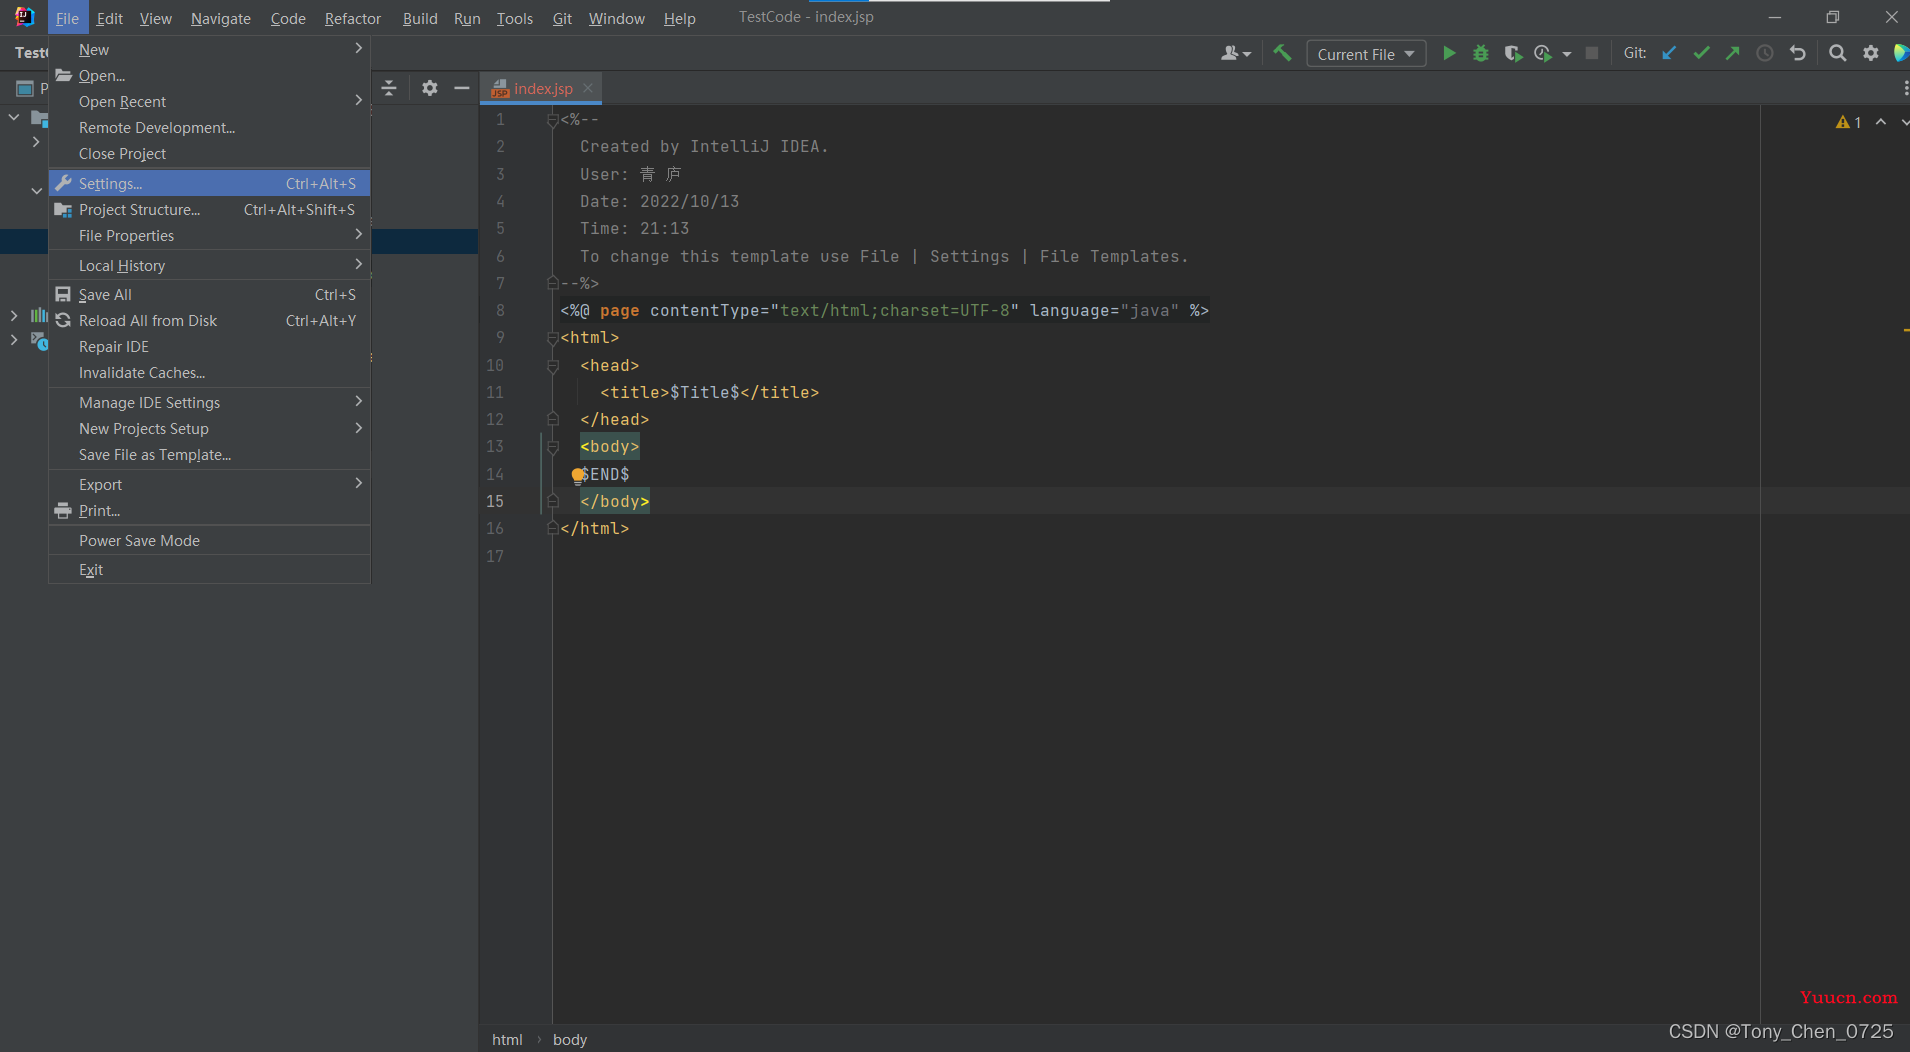Click Exit in the File menu
This screenshot has width=1910, height=1052.
click(210, 569)
